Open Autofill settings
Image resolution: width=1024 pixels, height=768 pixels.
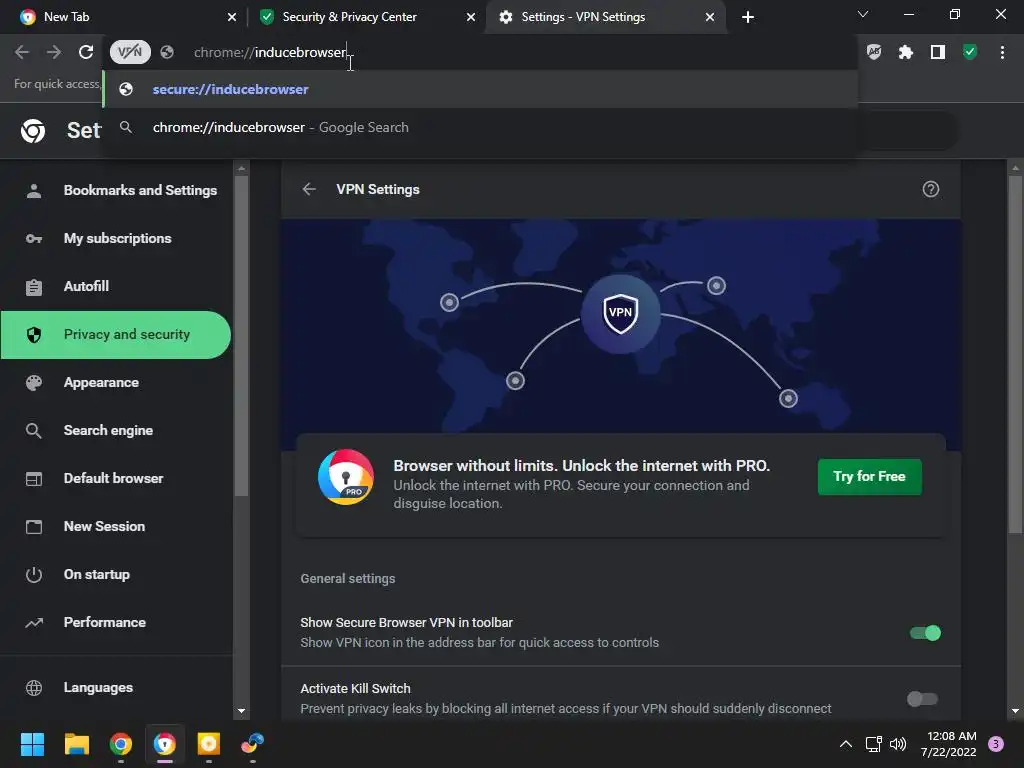tap(116, 287)
